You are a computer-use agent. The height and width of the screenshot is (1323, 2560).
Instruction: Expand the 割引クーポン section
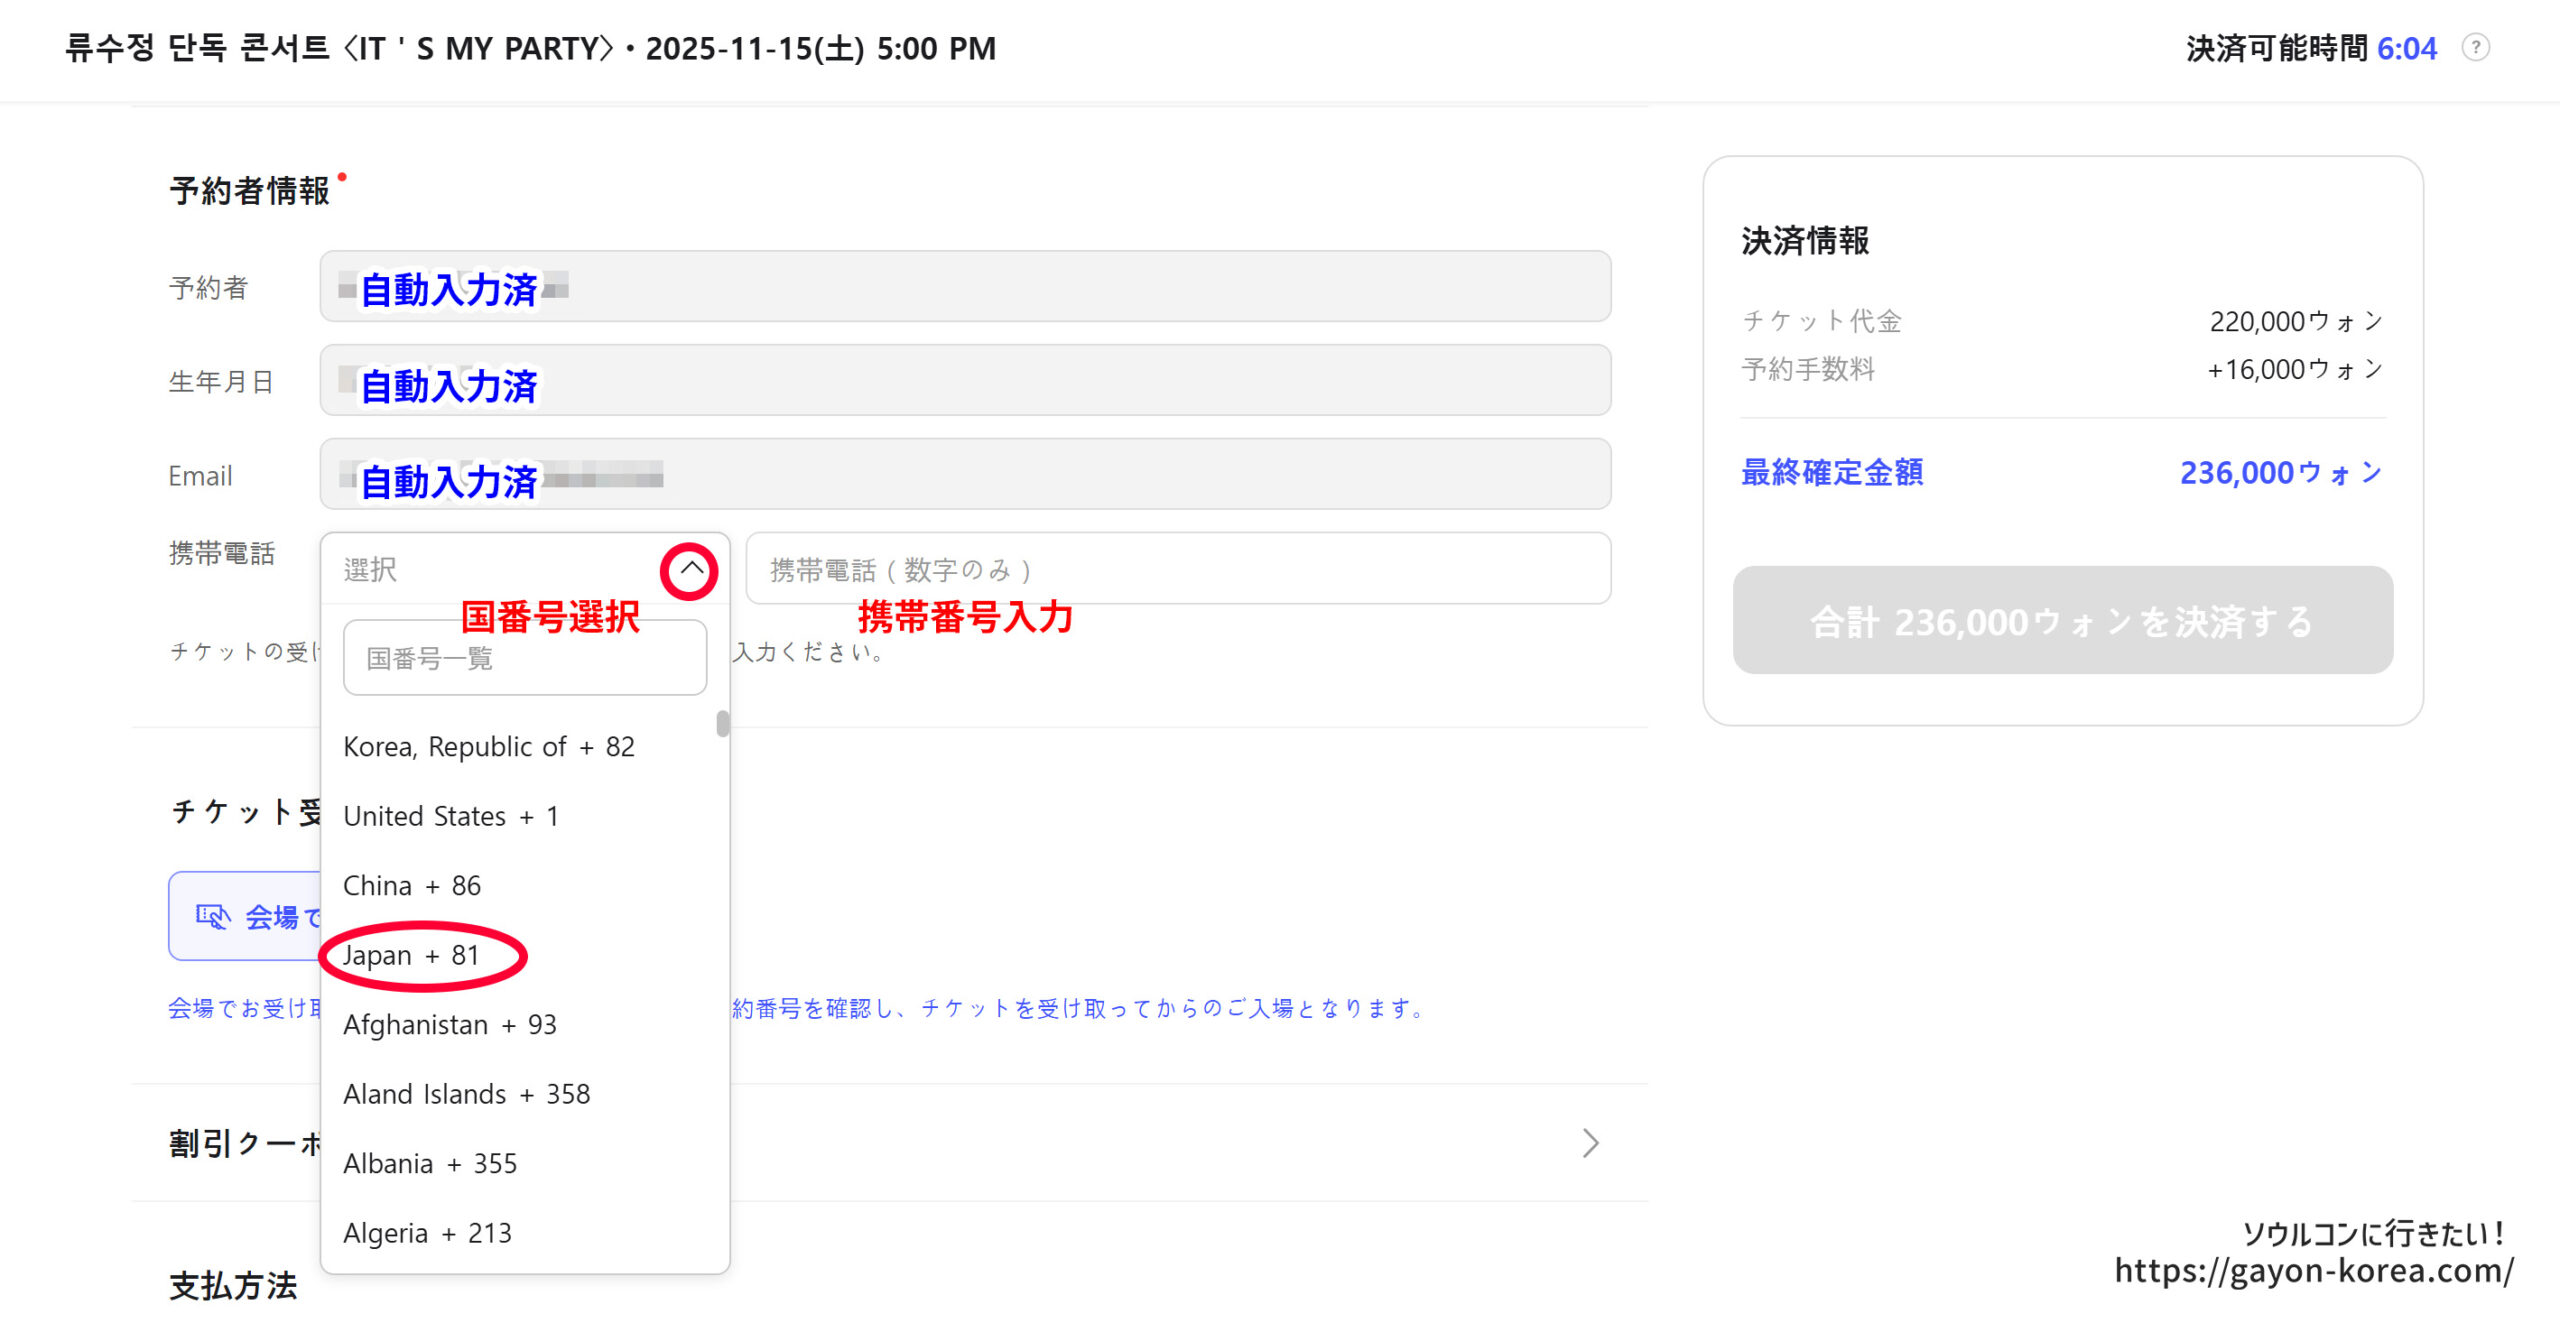[x=1590, y=1143]
